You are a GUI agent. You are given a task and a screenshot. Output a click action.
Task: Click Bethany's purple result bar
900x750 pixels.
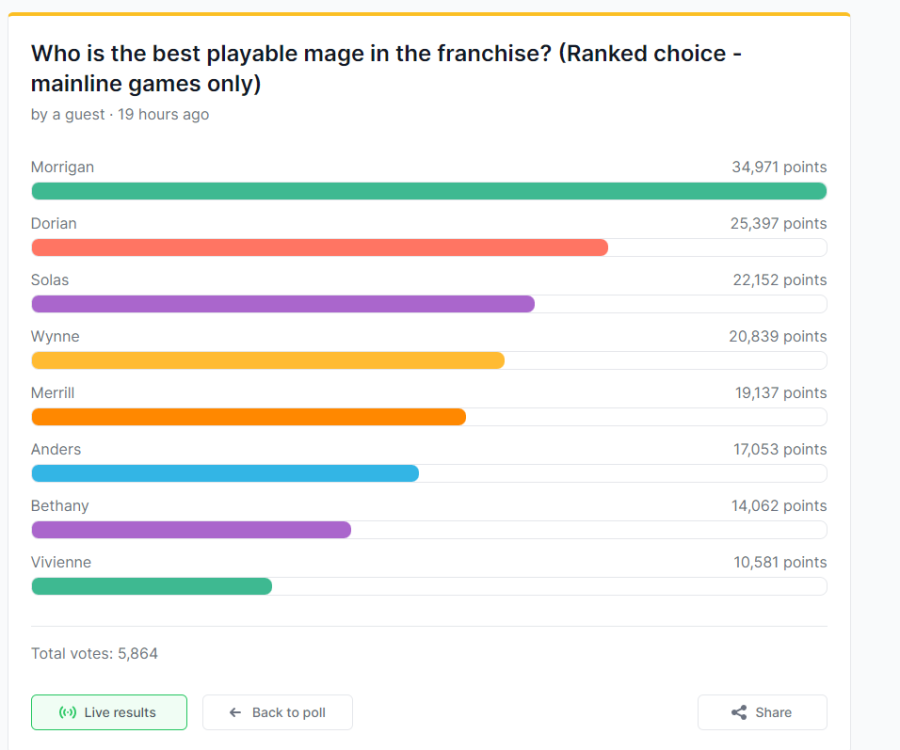pyautogui.click(x=191, y=530)
